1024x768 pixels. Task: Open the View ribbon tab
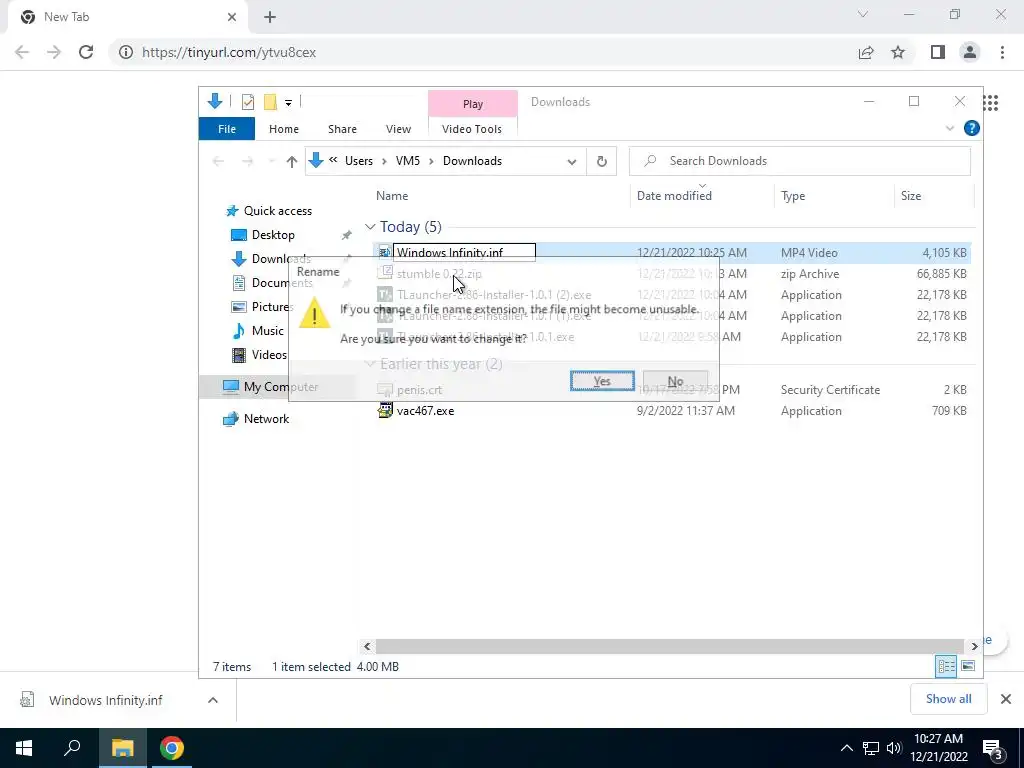coord(398,129)
